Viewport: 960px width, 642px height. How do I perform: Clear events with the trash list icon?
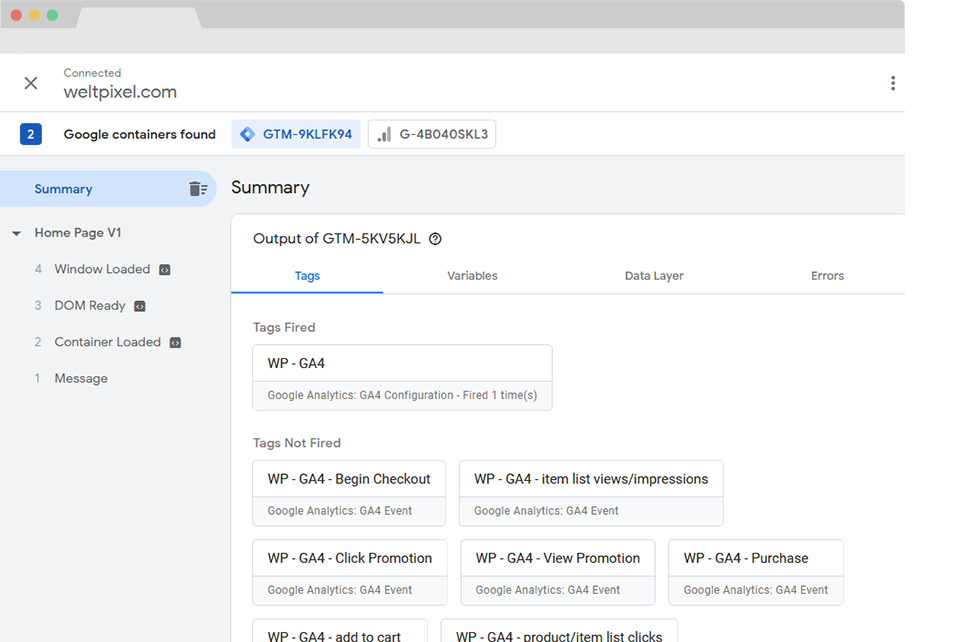pos(197,189)
